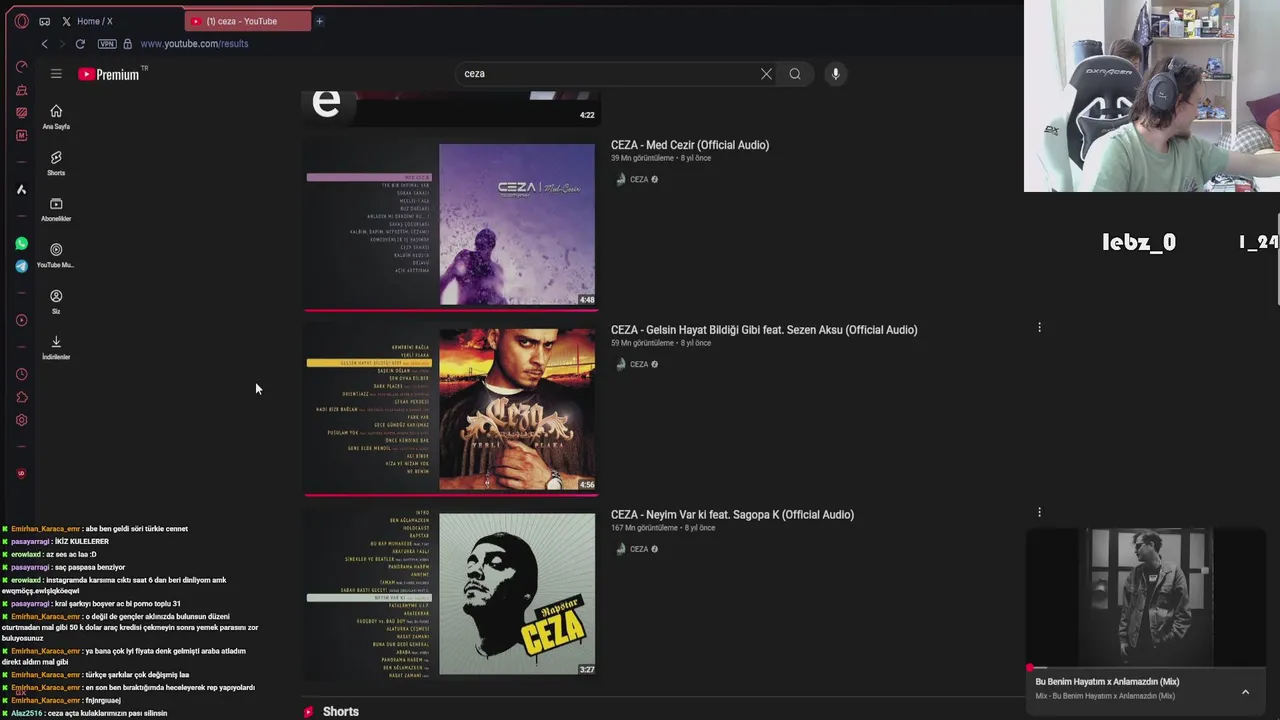Image resolution: width=1280 pixels, height=720 pixels.
Task: Open GX Cleaner in Opera sidebar
Action: [x=21, y=90]
